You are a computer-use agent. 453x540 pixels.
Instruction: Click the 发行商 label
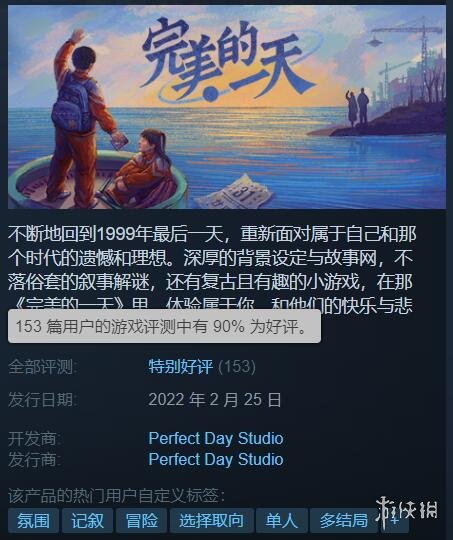tap(34, 459)
